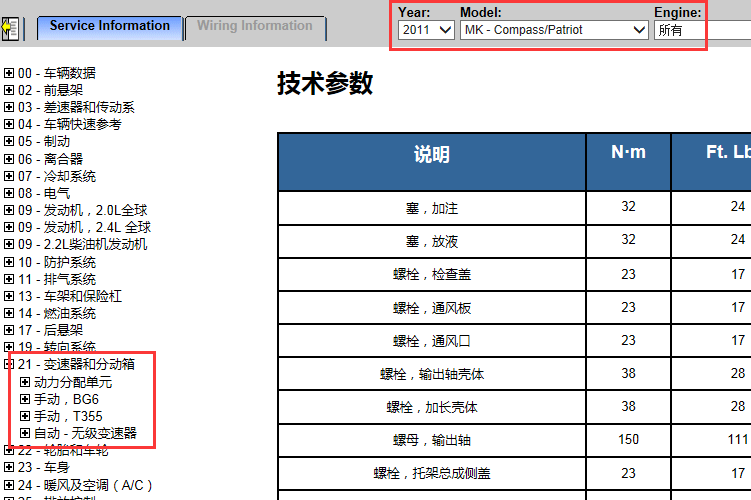The width and height of the screenshot is (751, 500).
Task: Click the 150 N·m value cell
Action: click(x=628, y=440)
